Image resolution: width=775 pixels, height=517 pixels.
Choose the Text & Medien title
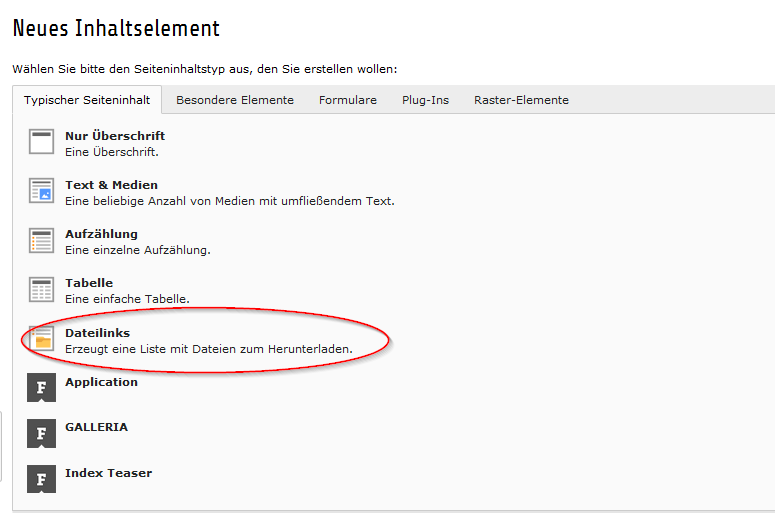pos(111,185)
